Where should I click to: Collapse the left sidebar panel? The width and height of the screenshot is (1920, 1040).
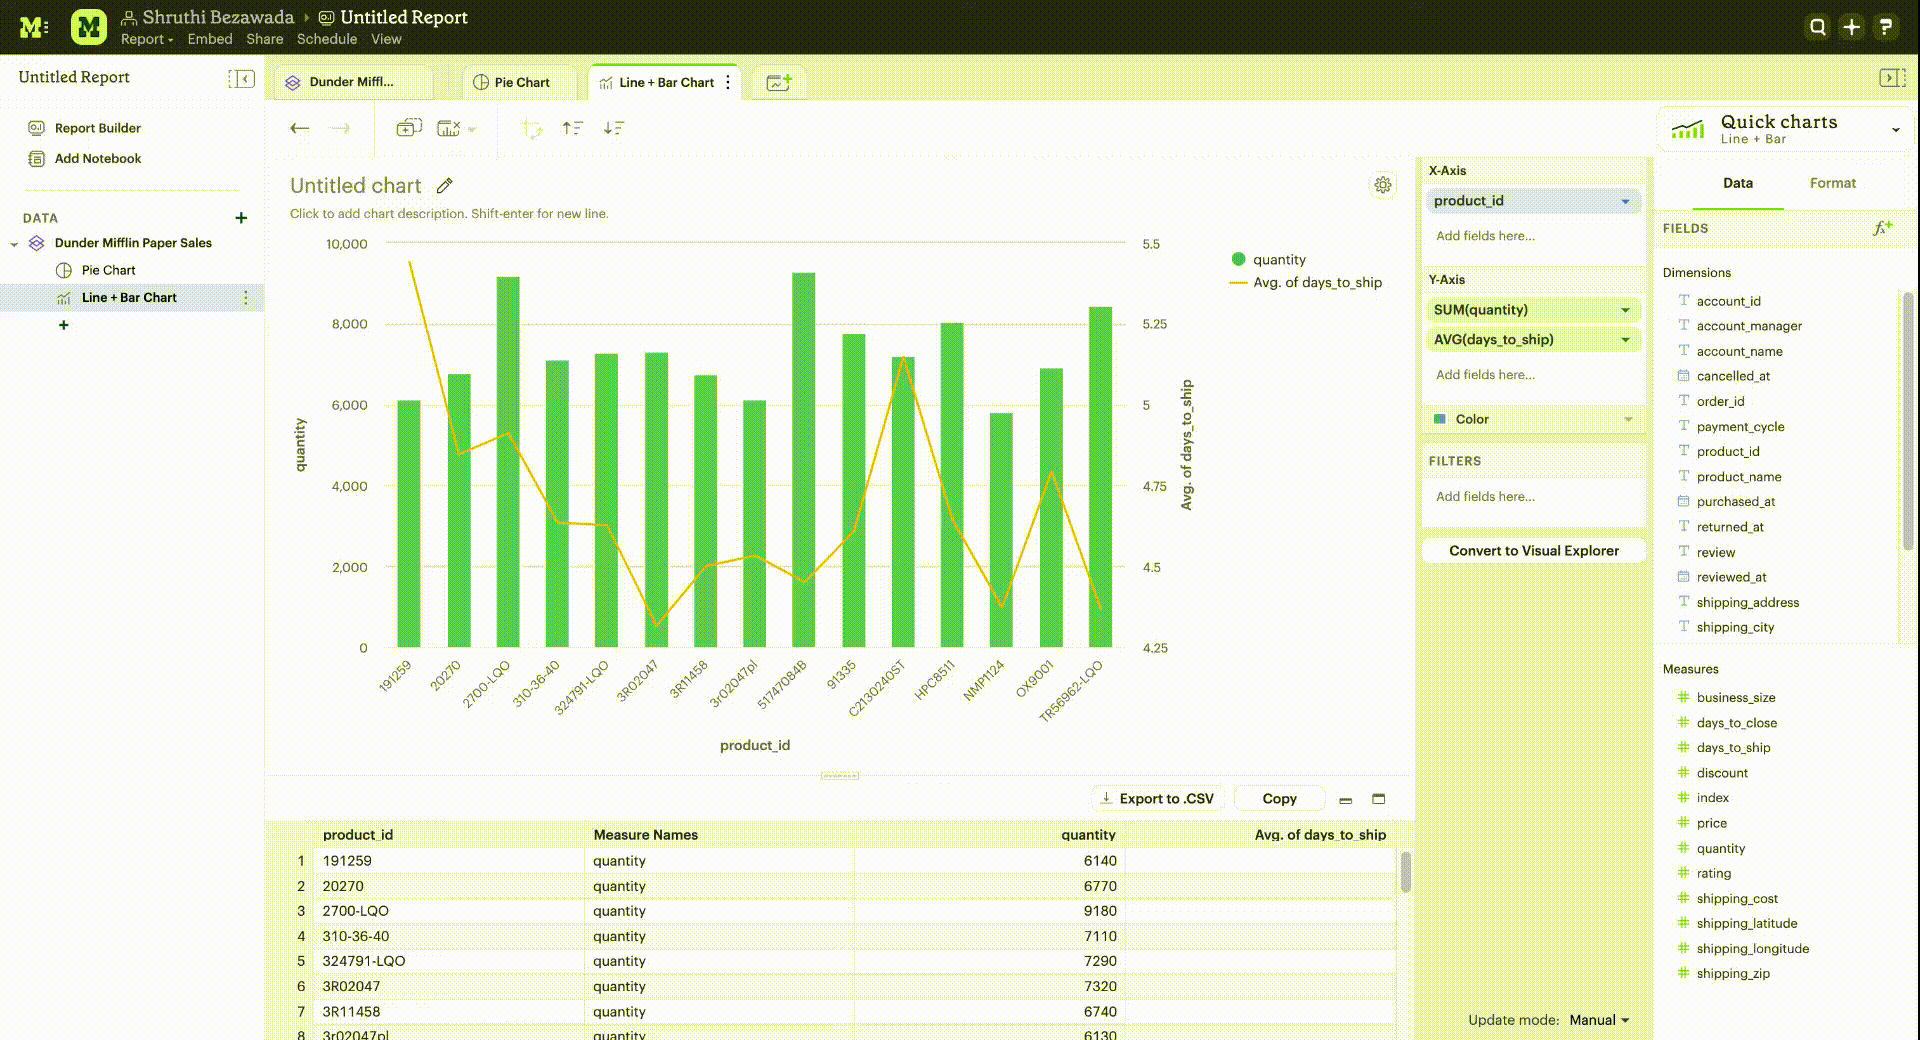241,79
